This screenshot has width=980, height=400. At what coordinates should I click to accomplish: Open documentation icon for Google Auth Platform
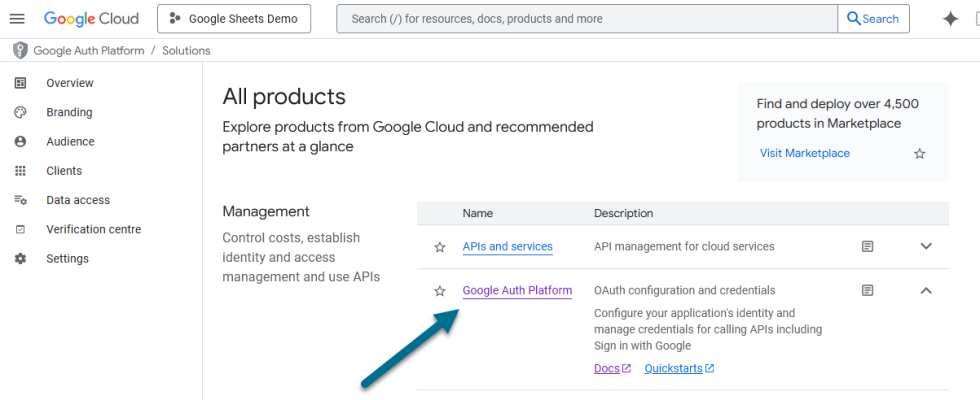click(867, 291)
